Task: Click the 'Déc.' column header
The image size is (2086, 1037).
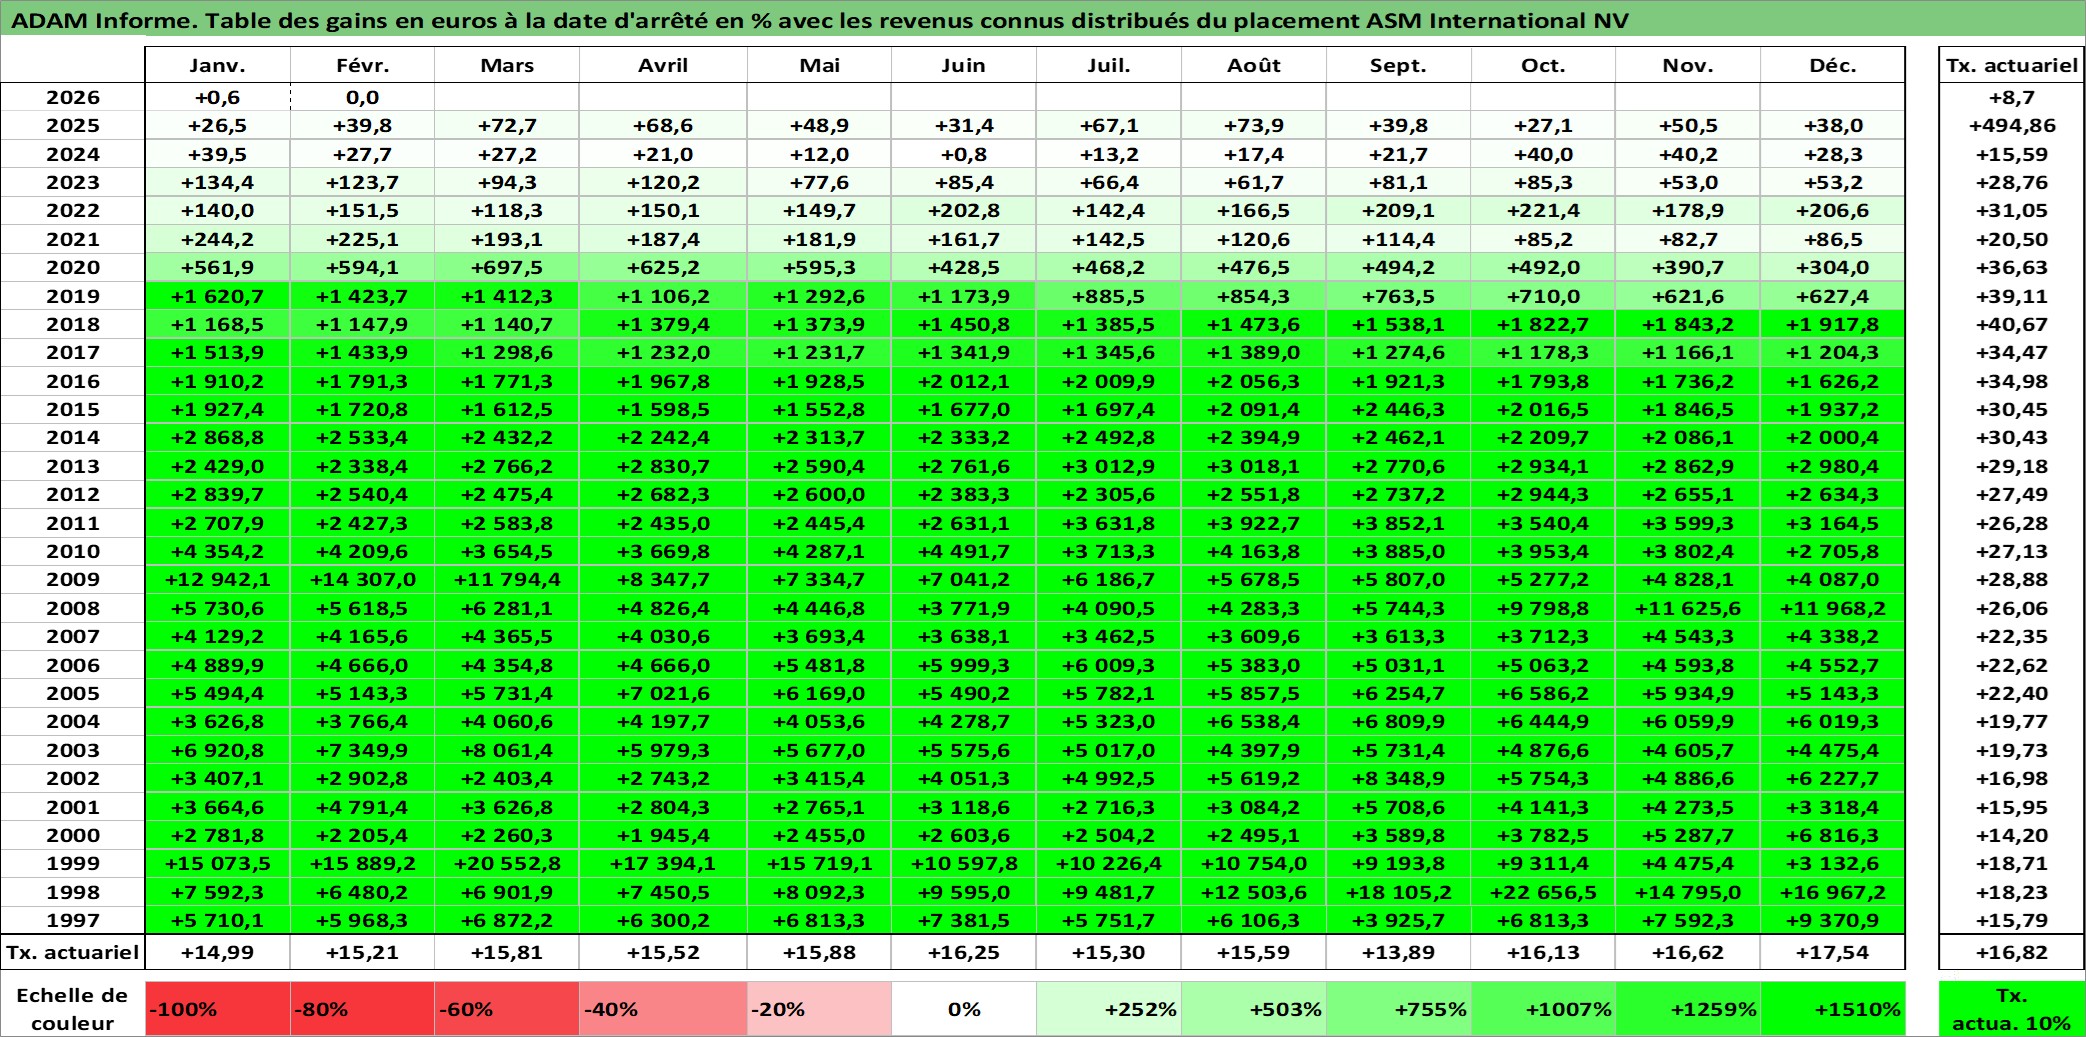Action: click(x=1833, y=65)
